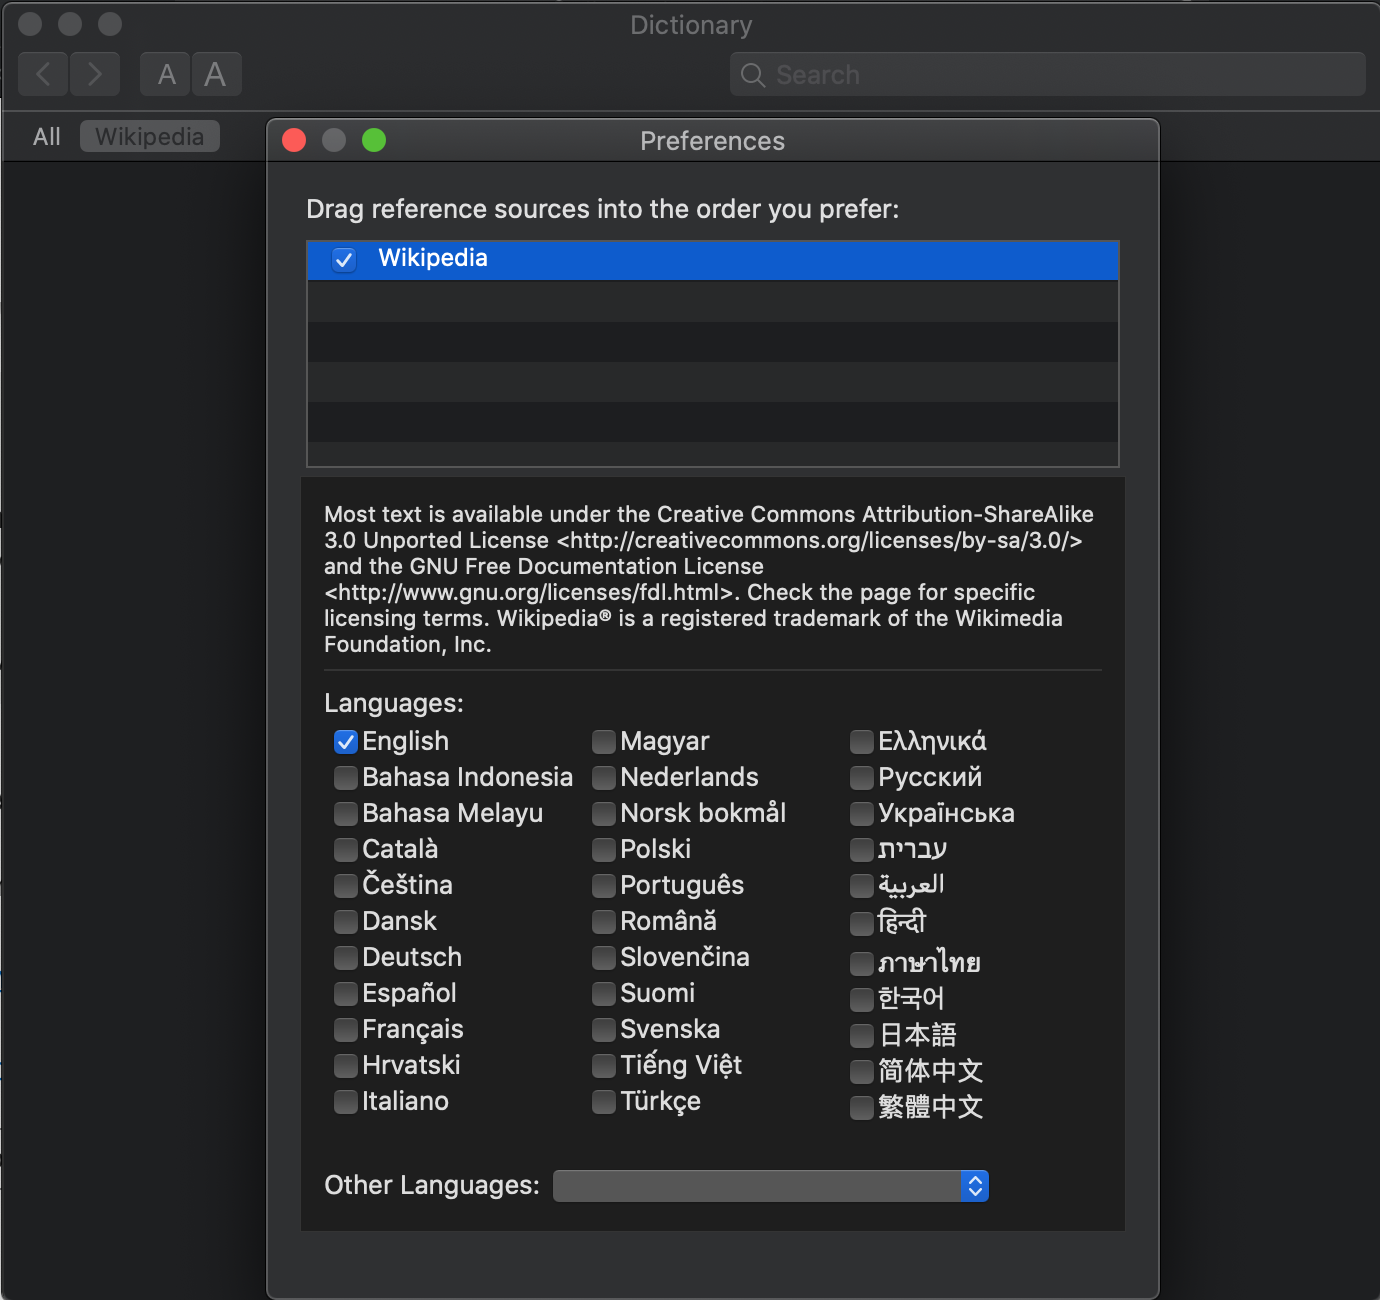Switch to the All tab

pos(47,137)
